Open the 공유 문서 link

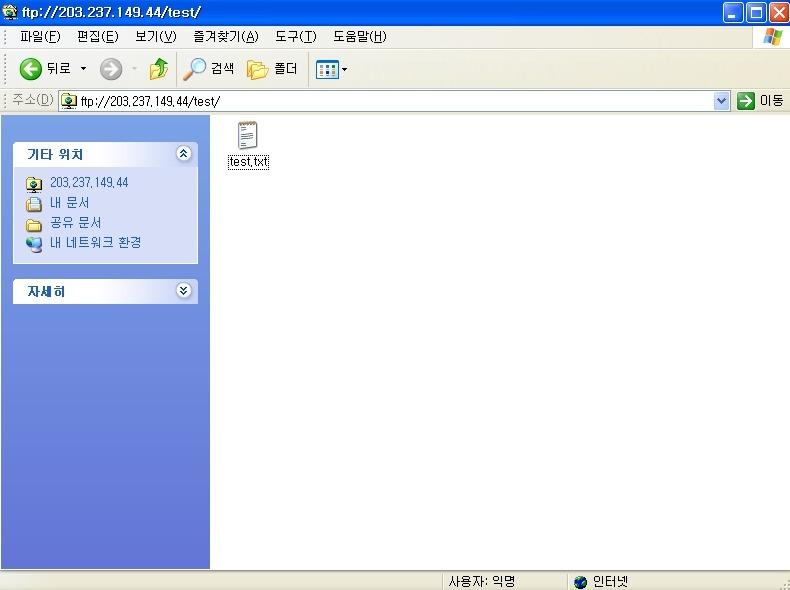pos(76,223)
